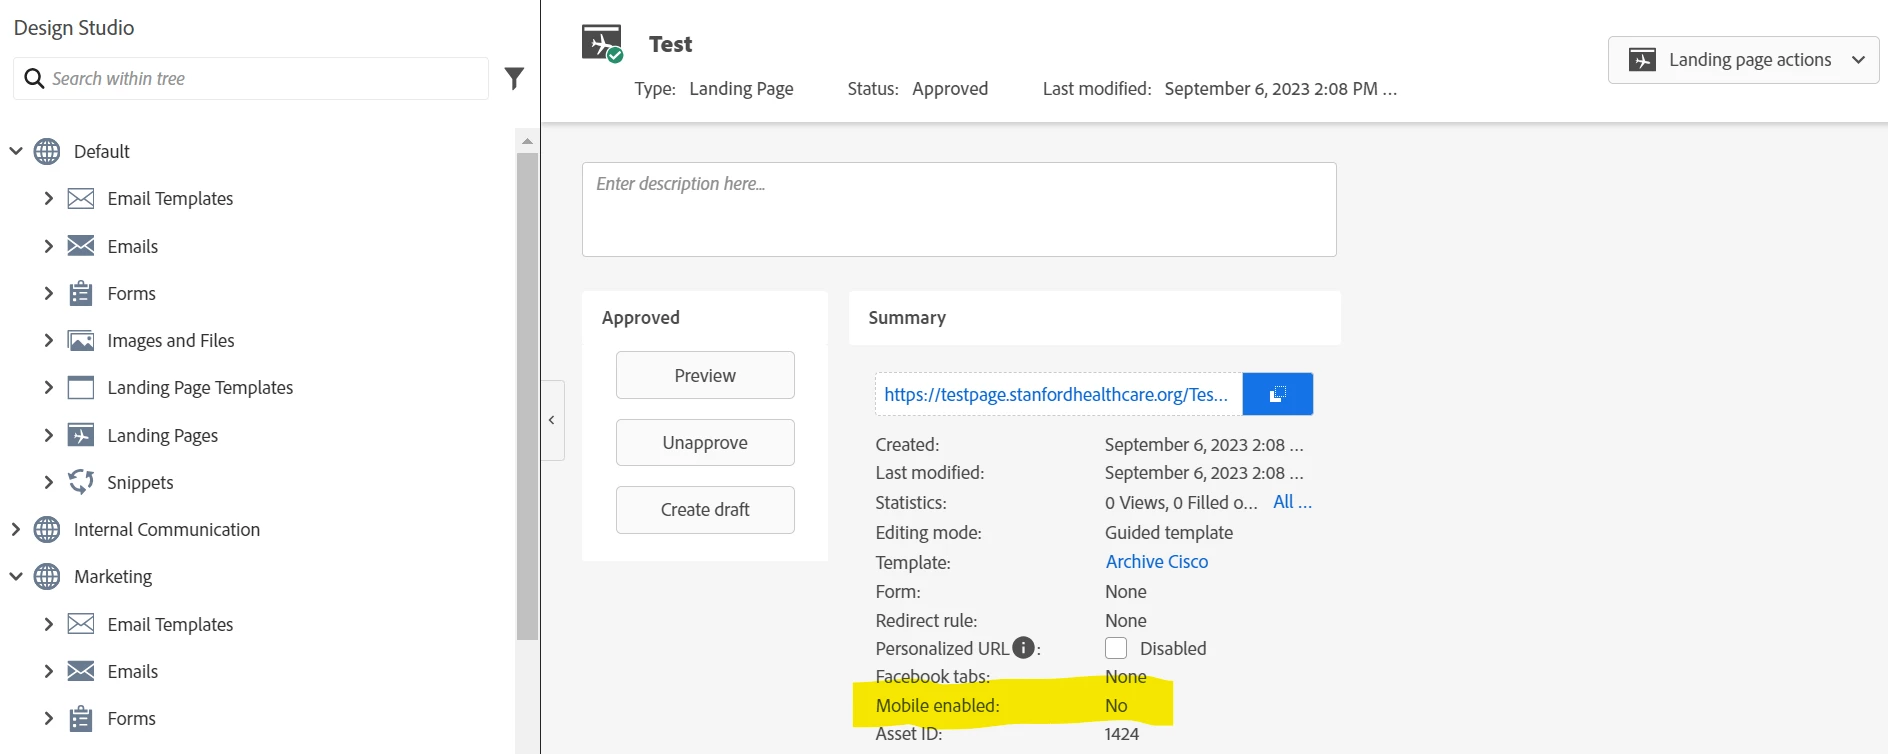Select Emails under Marketing
This screenshot has width=1888, height=754.
[133, 671]
